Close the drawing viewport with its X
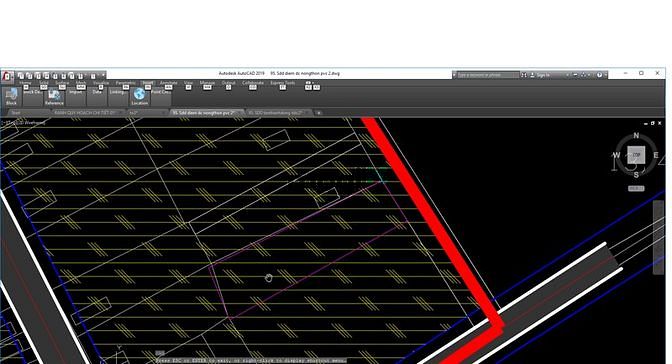 pyautogui.click(x=660, y=123)
